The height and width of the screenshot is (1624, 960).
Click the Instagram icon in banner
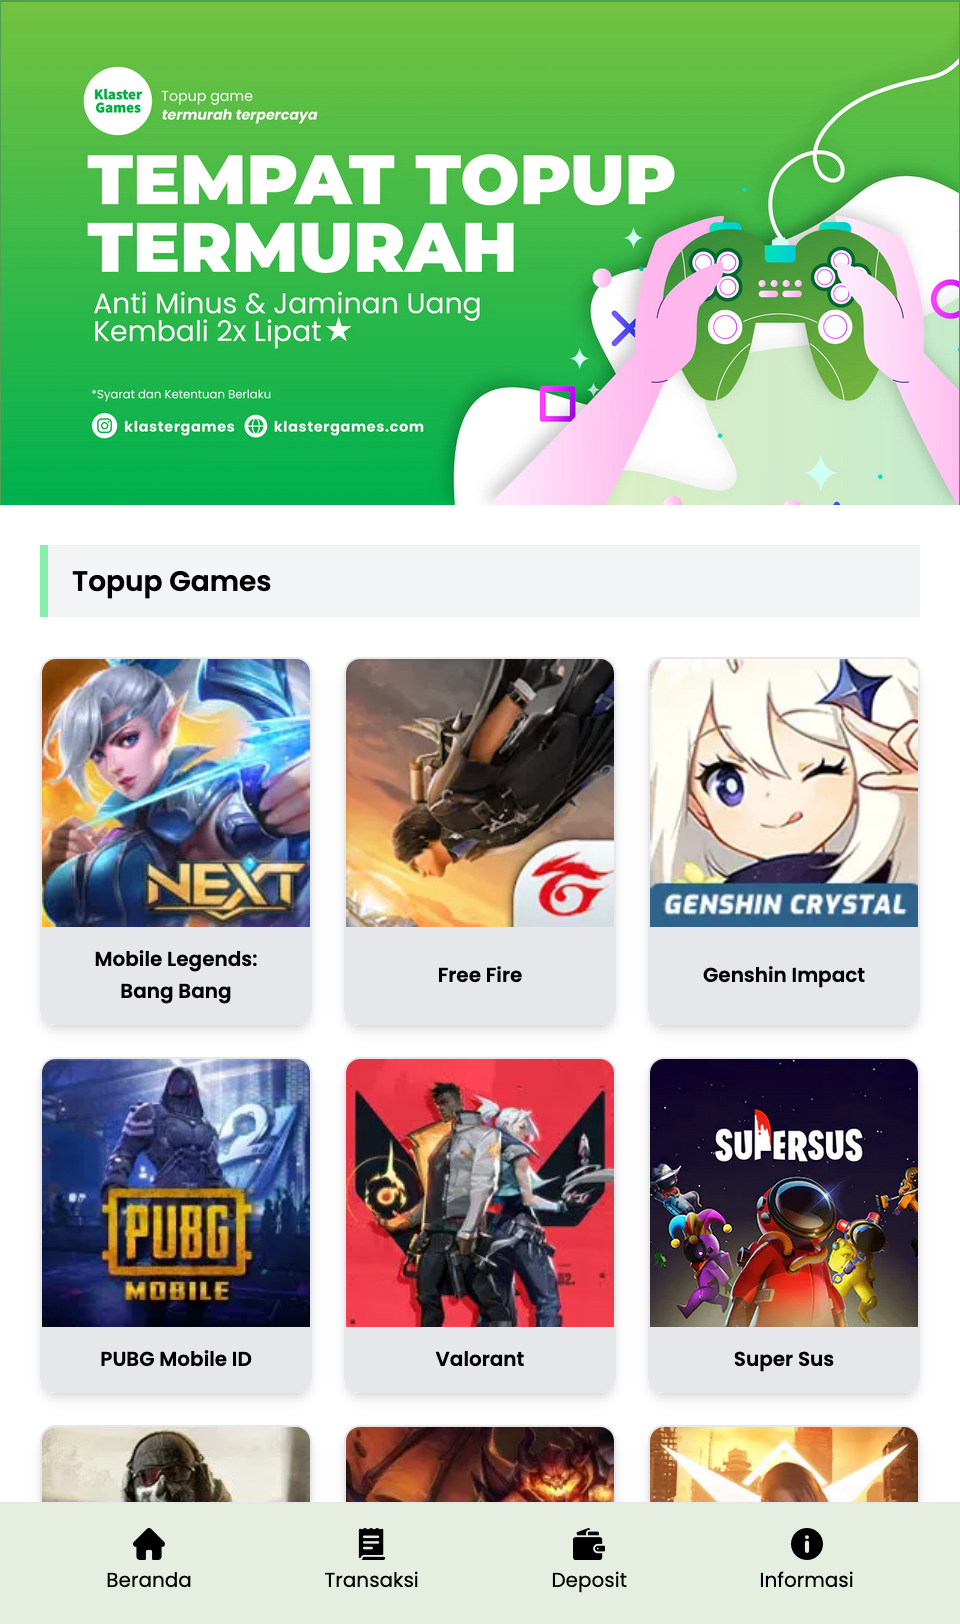(104, 426)
